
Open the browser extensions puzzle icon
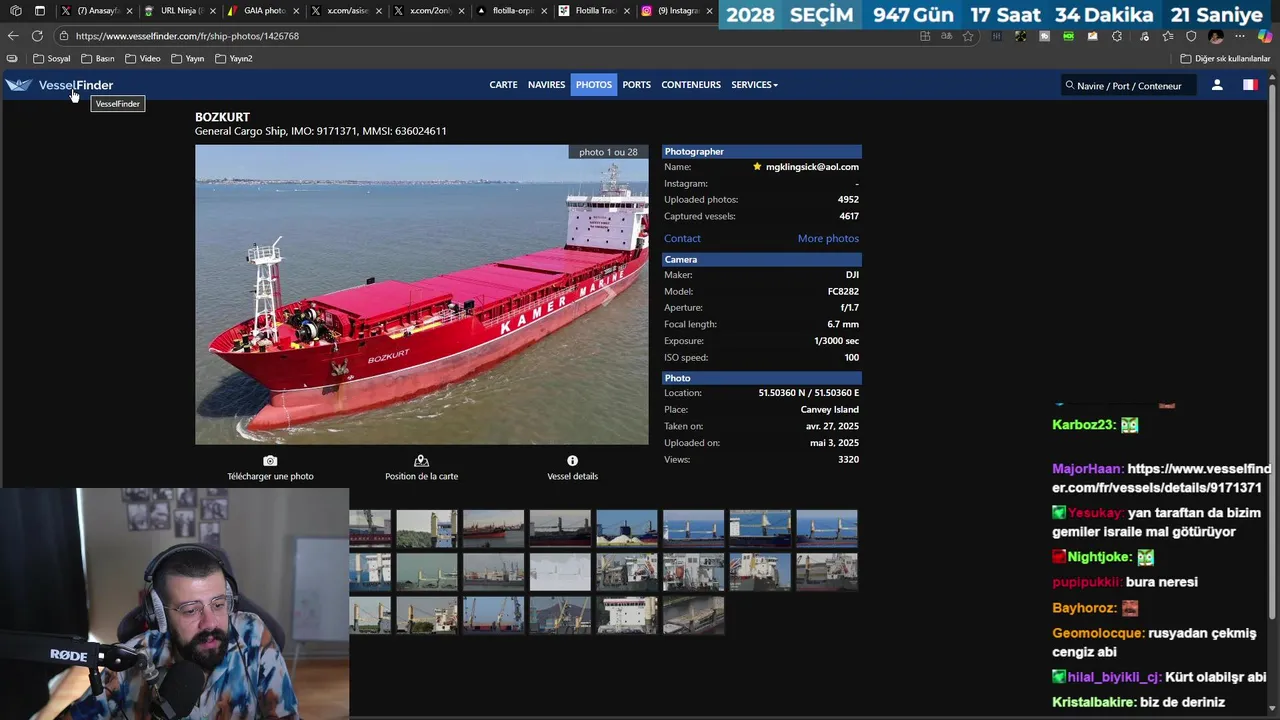[x=1117, y=36]
